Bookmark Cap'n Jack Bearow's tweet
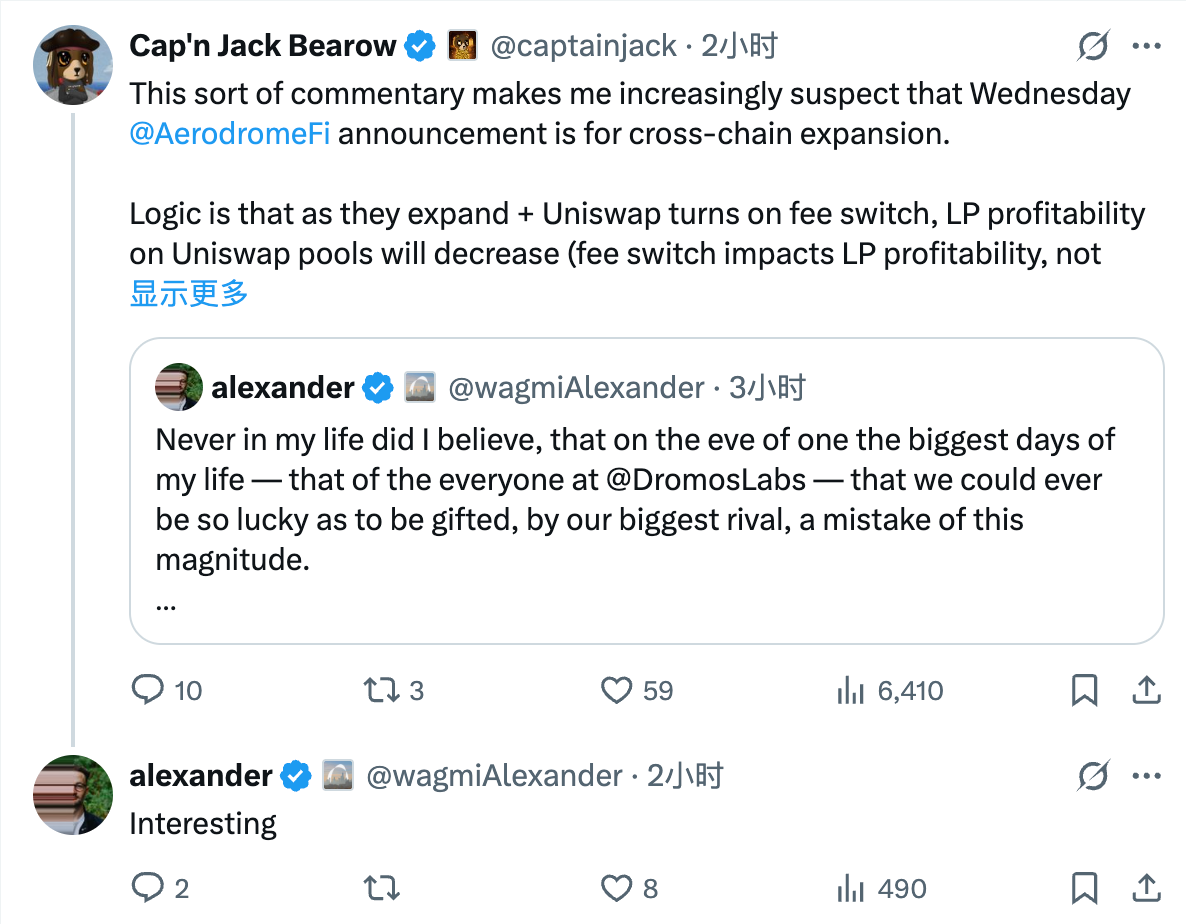The height and width of the screenshot is (924, 1186). click(x=1084, y=690)
